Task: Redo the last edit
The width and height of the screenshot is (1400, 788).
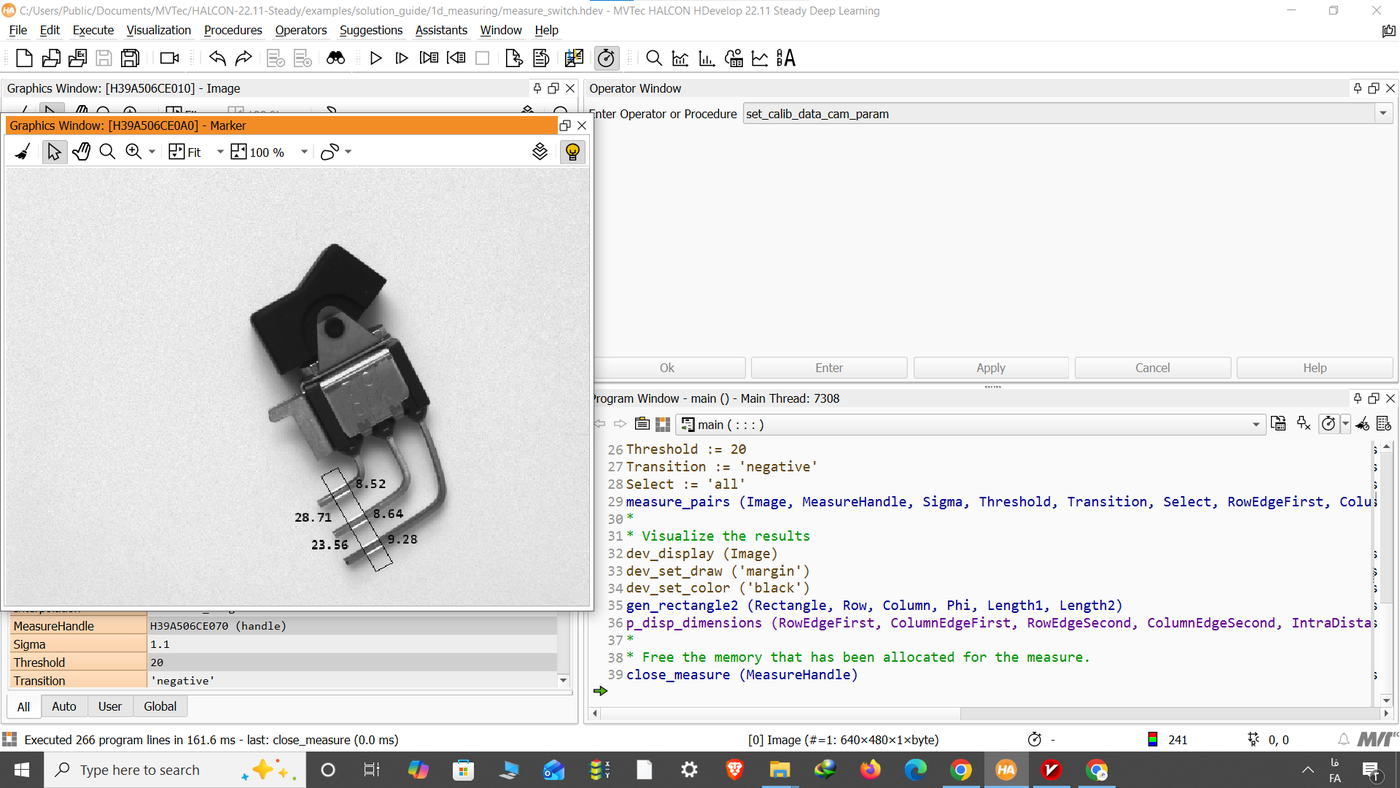Action: (x=243, y=58)
